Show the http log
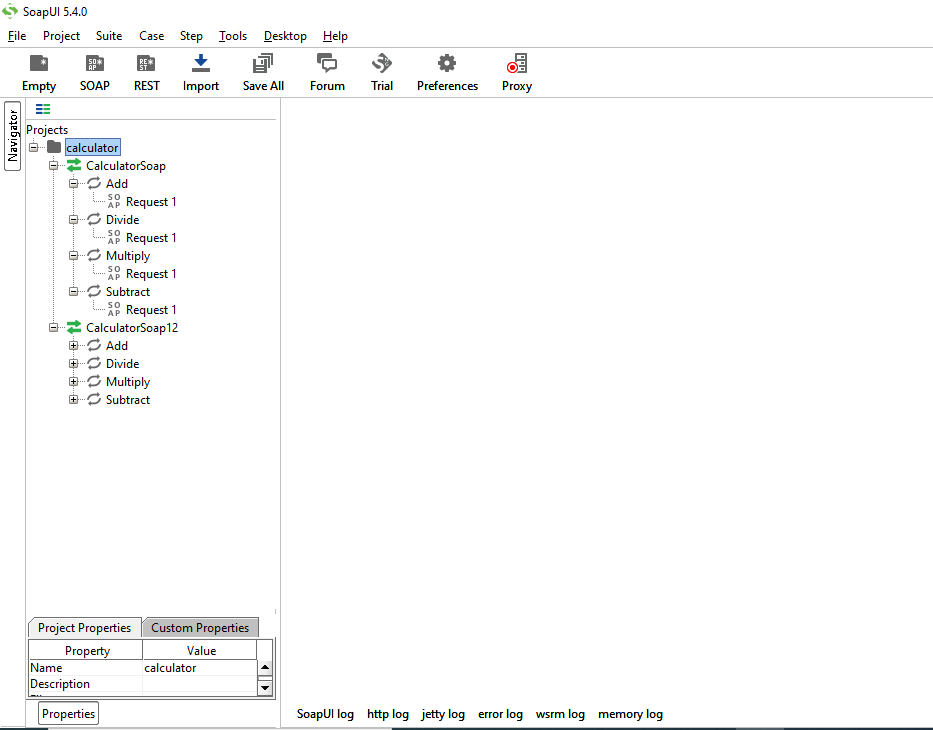Viewport: 933px width, 730px height. [x=387, y=714]
